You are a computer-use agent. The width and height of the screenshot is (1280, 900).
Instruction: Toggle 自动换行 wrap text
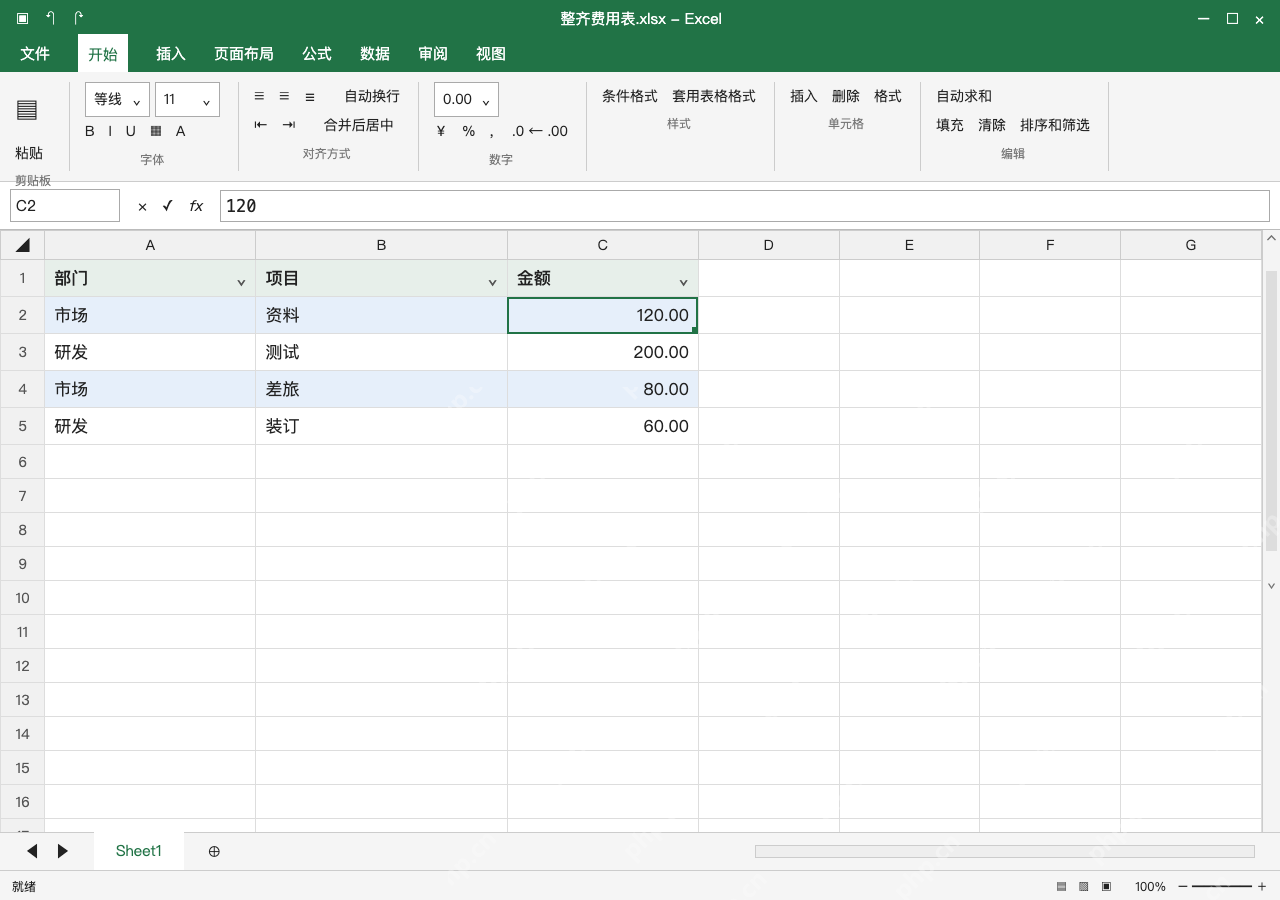coord(372,96)
